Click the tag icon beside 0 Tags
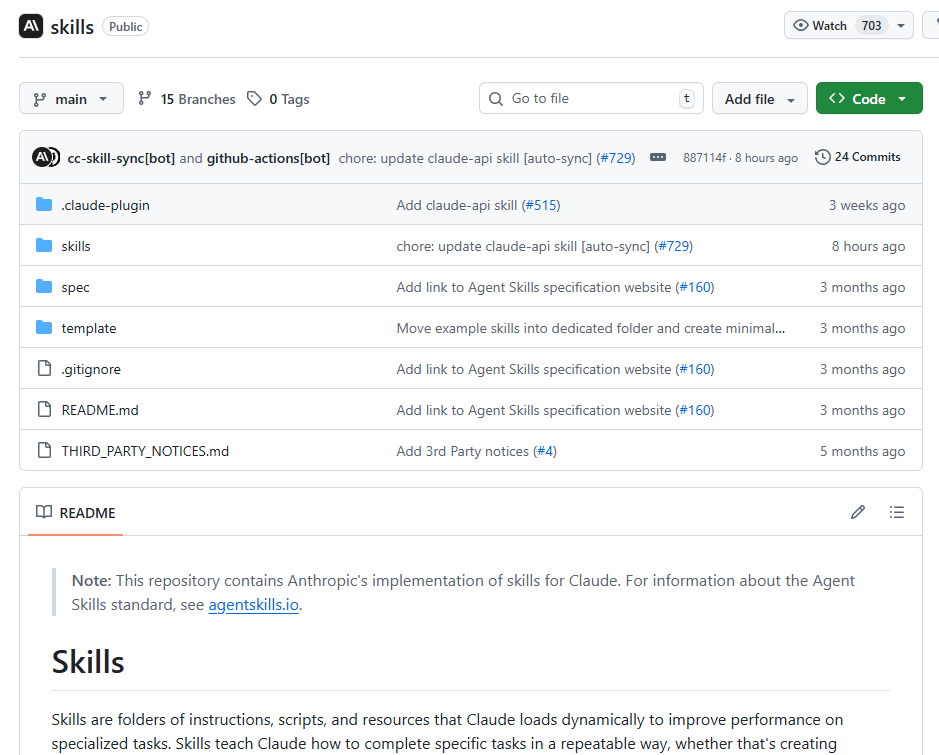This screenshot has width=939, height=755. tap(255, 98)
